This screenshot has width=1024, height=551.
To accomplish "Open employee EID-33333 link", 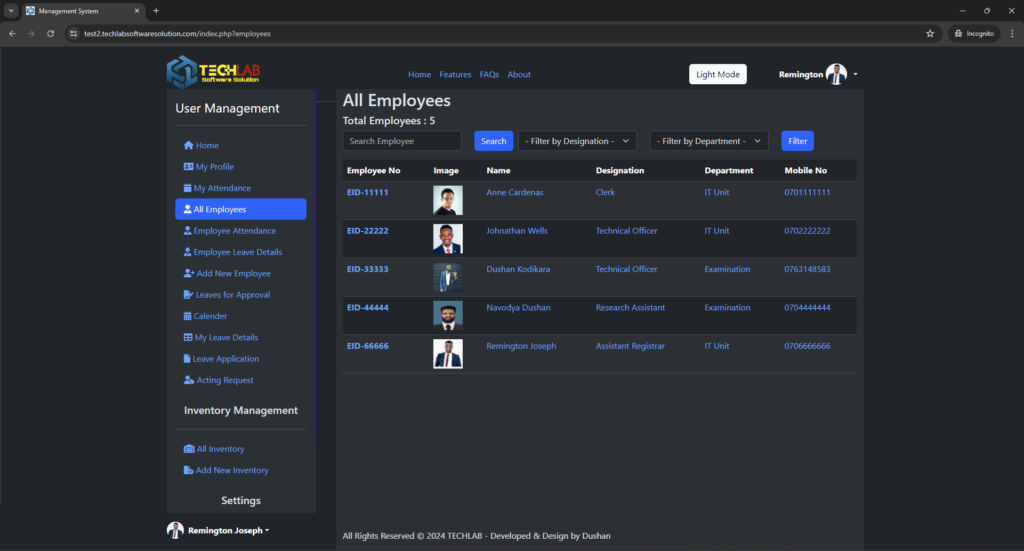I will (368, 269).
